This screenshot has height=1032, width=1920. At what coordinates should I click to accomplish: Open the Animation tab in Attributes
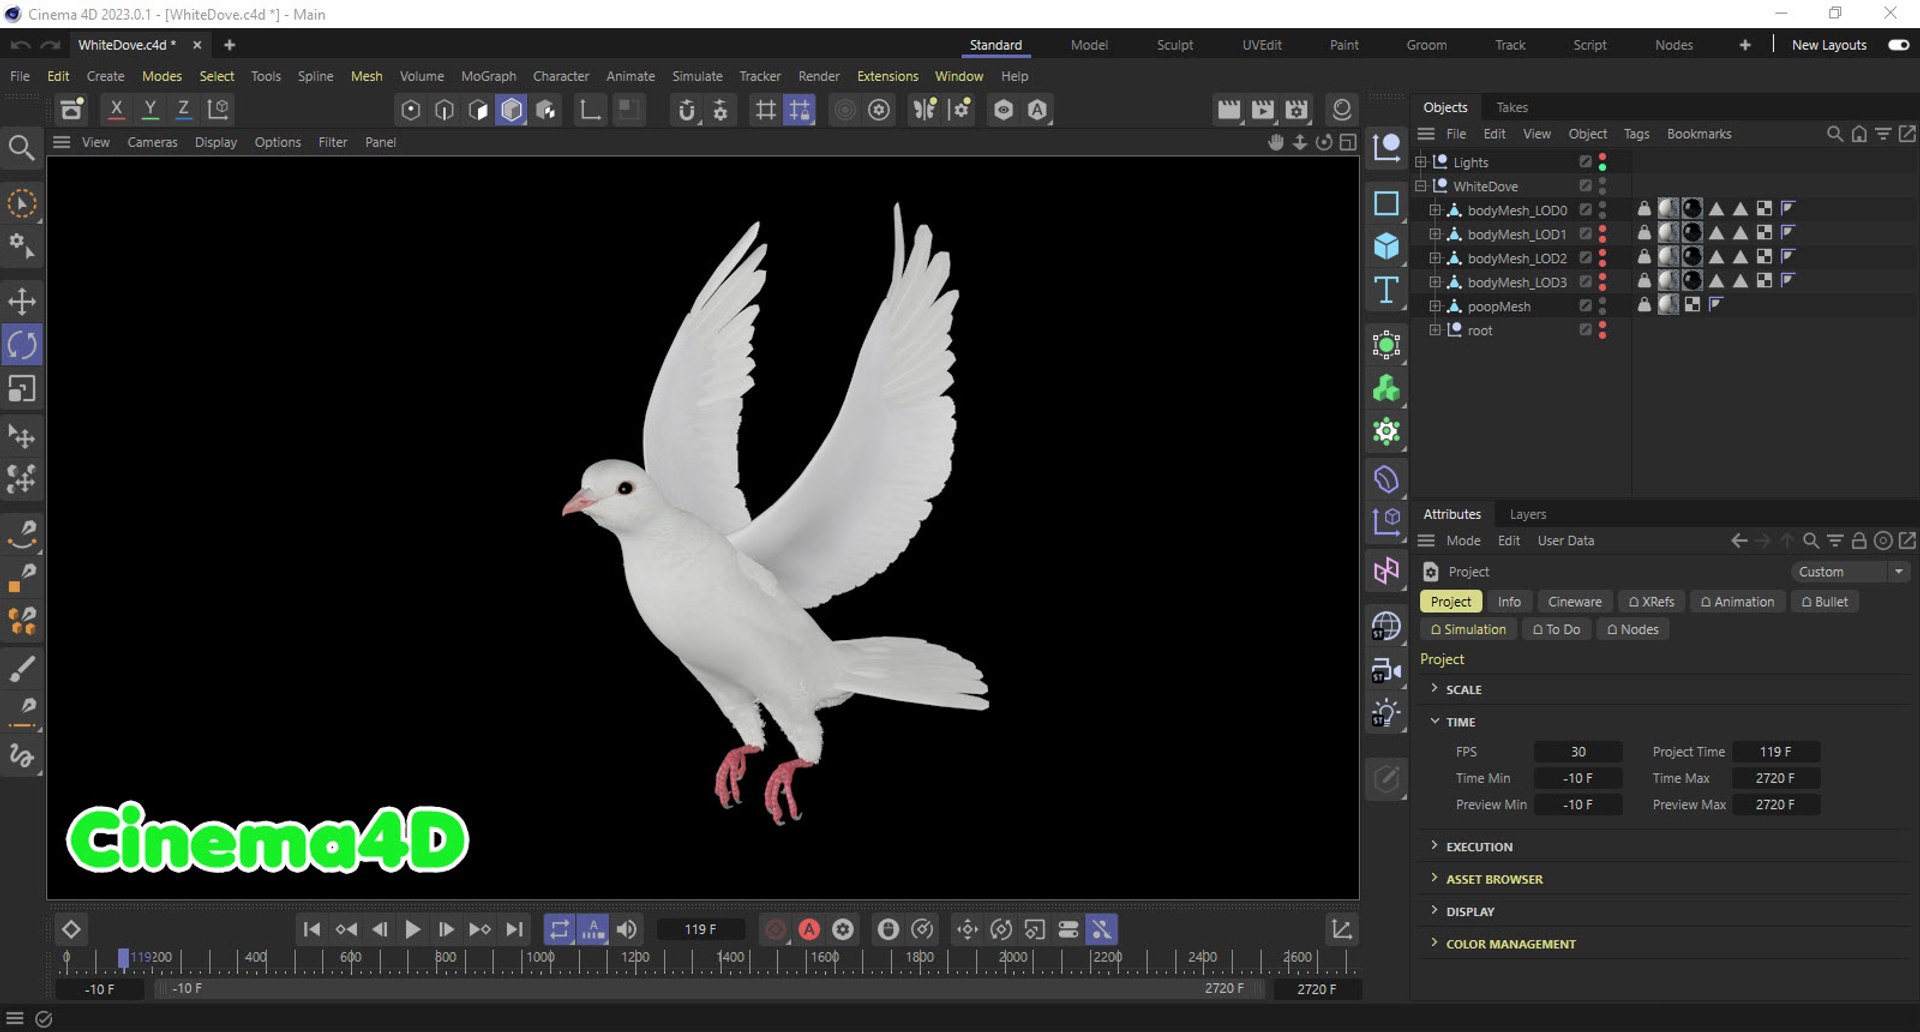pyautogui.click(x=1737, y=602)
